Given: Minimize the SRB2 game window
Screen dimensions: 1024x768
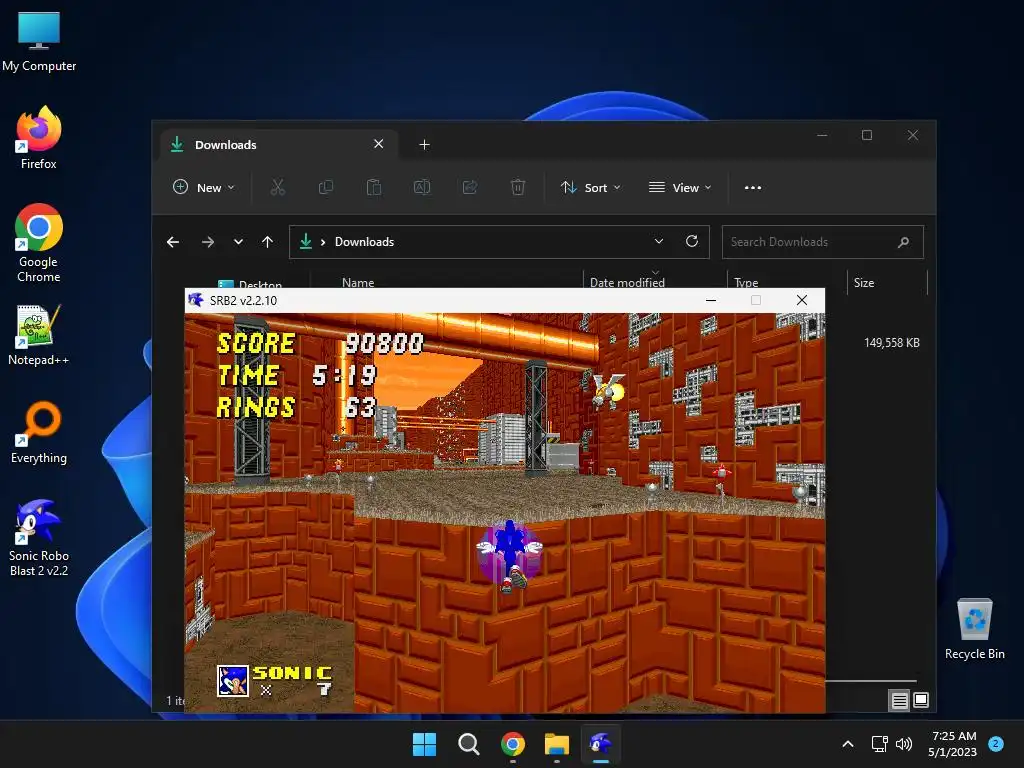Looking at the screenshot, I should pyautogui.click(x=711, y=300).
